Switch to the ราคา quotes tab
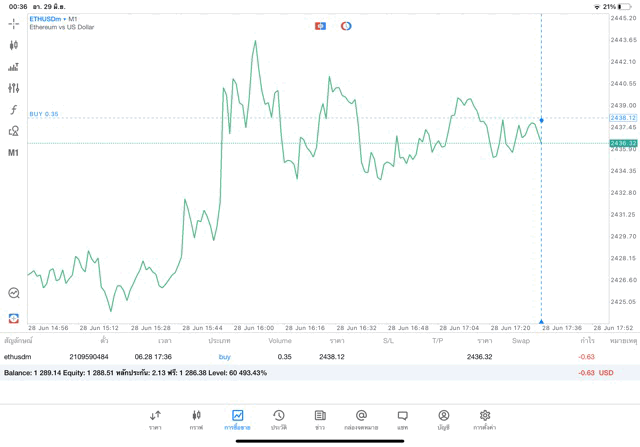 tap(155, 419)
